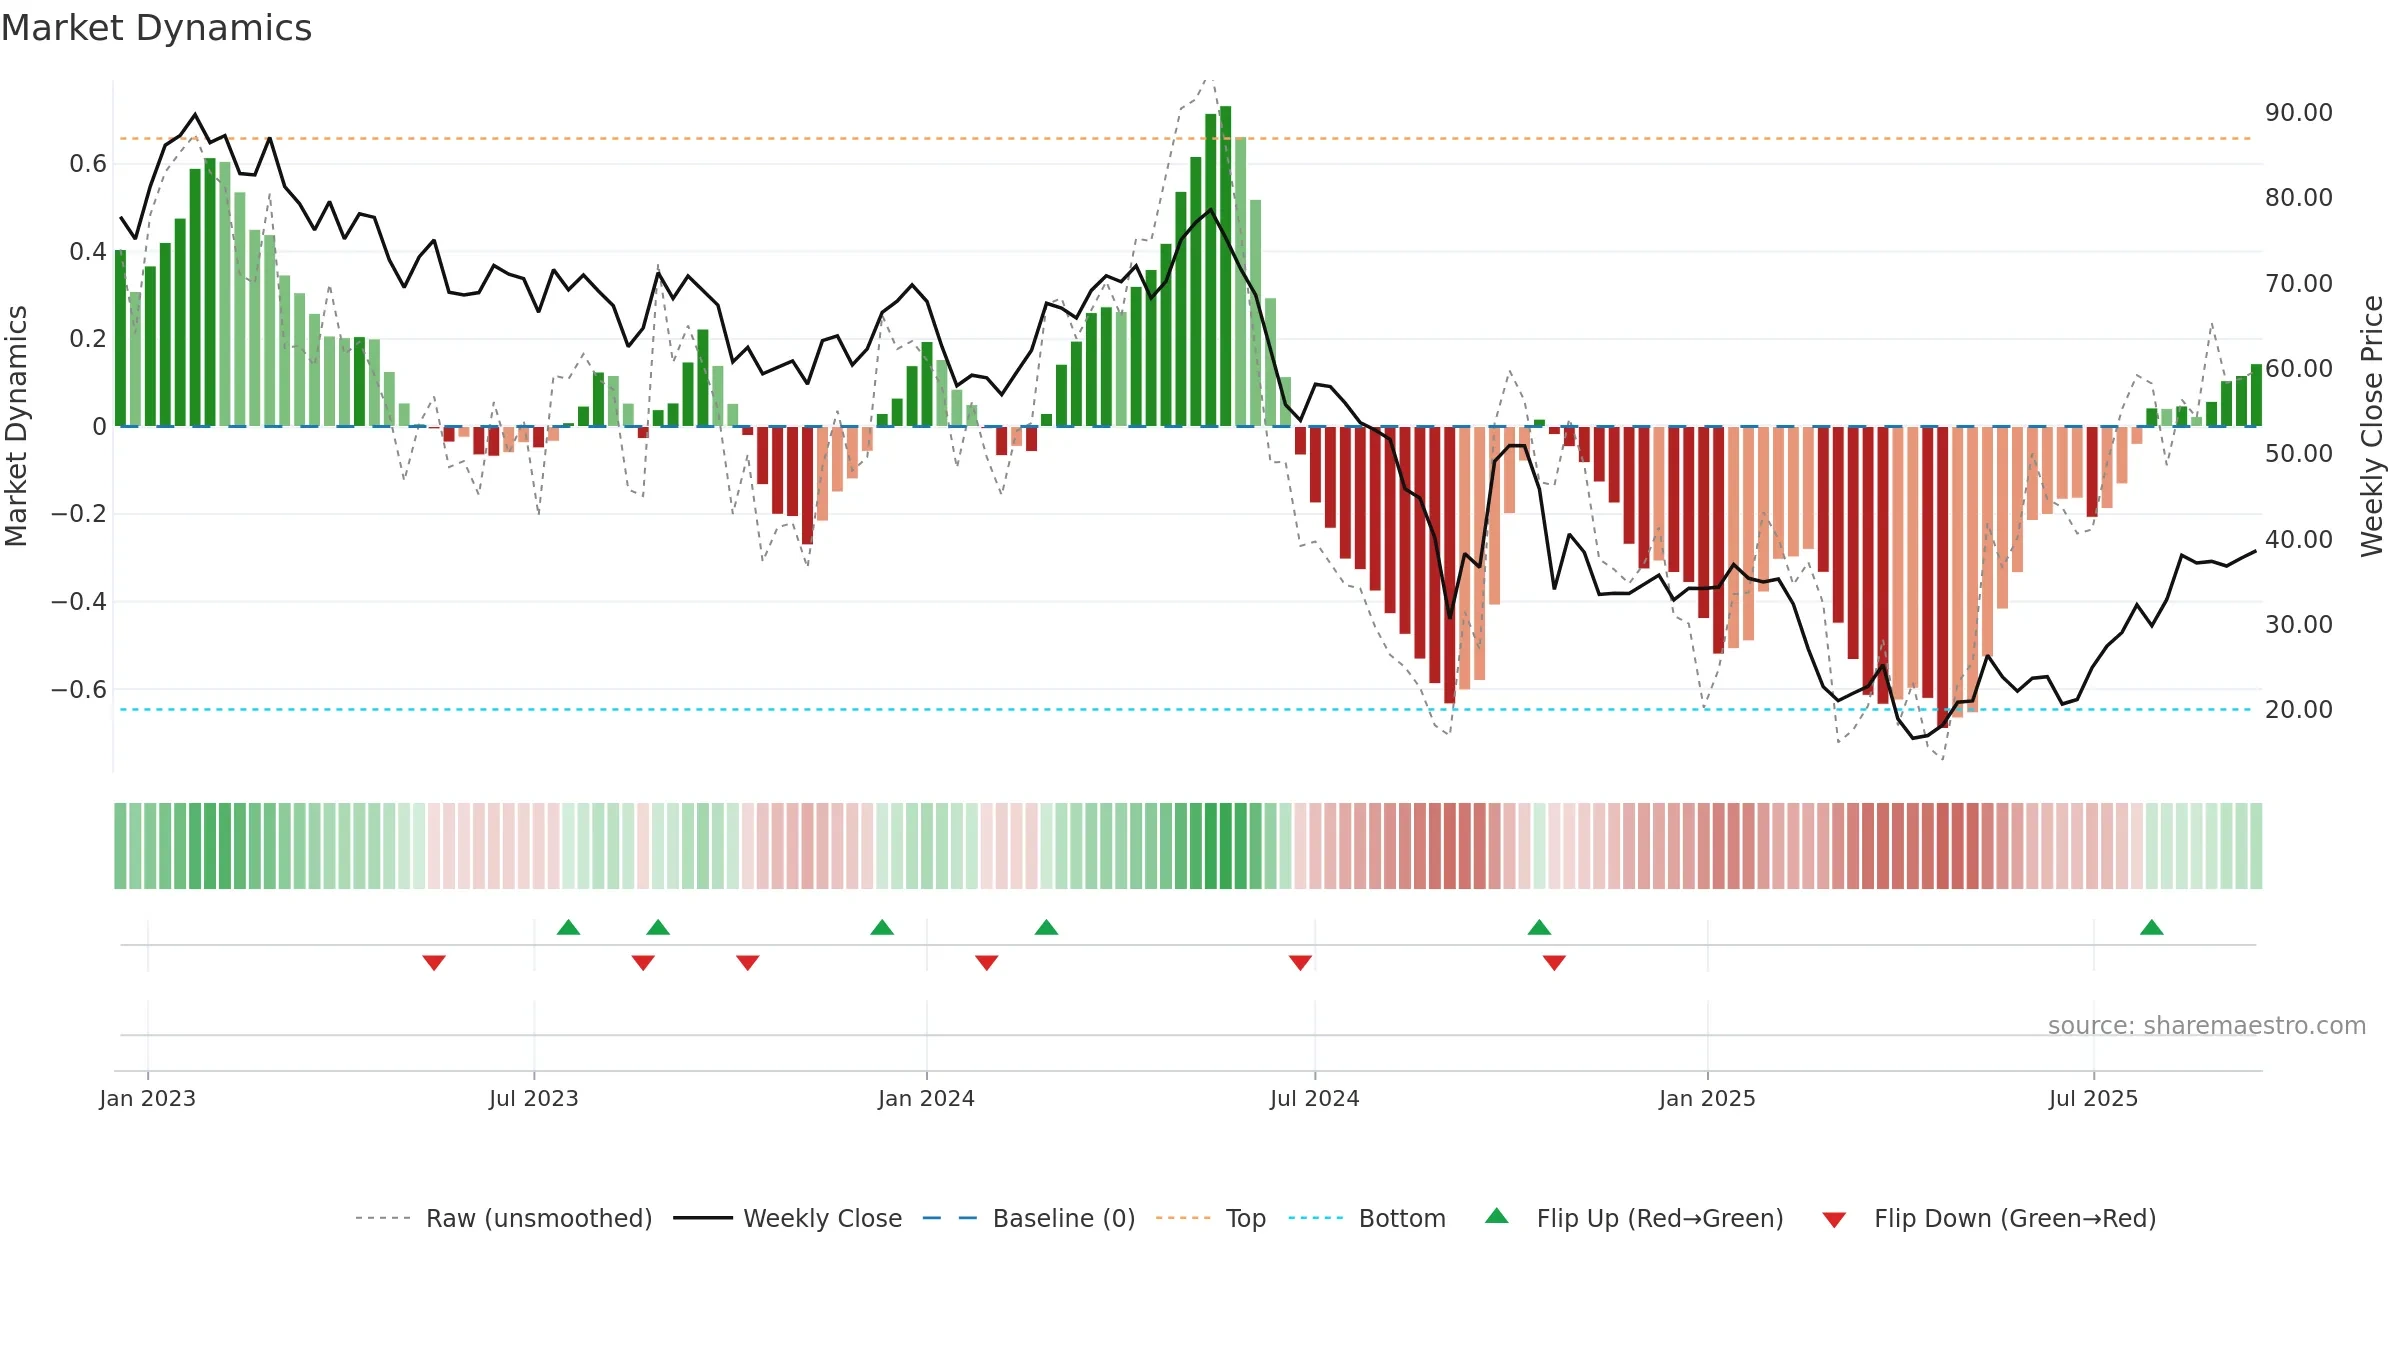The image size is (2400, 1350).
Task: Toggle the Raw (unsmoothed) legend entry
Action: point(504,1218)
